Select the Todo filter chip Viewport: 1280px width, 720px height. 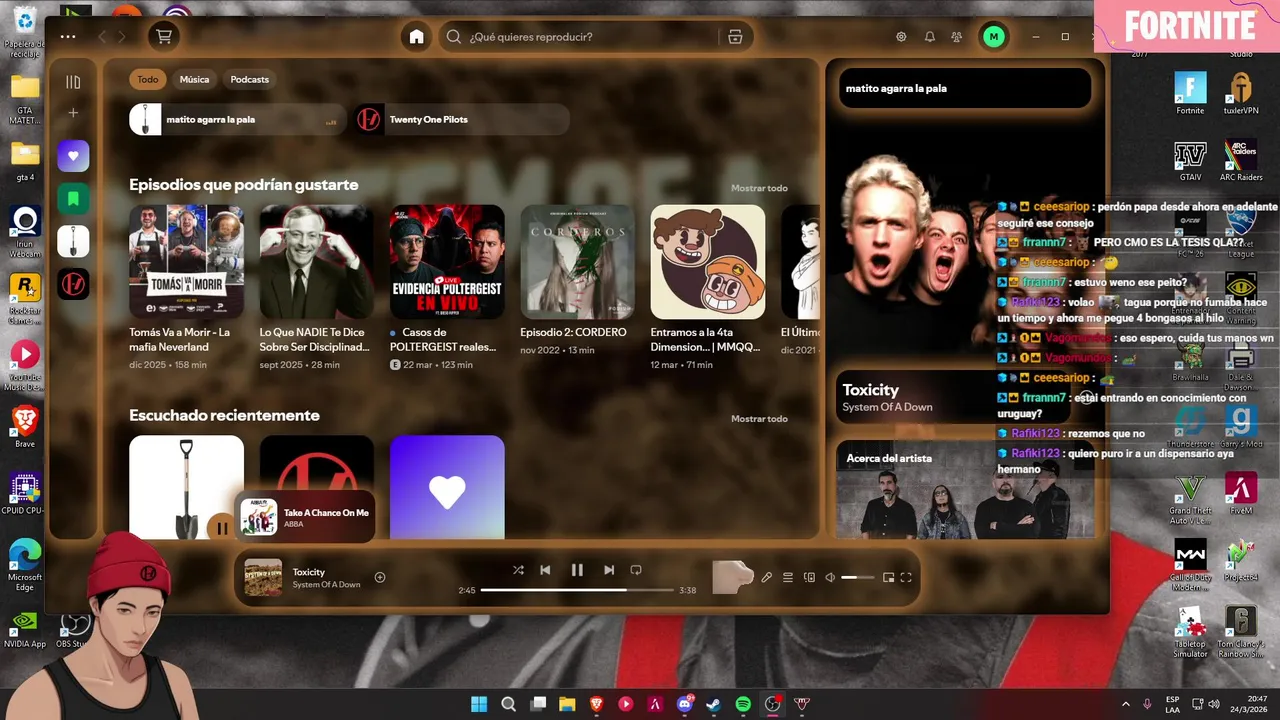tap(148, 79)
